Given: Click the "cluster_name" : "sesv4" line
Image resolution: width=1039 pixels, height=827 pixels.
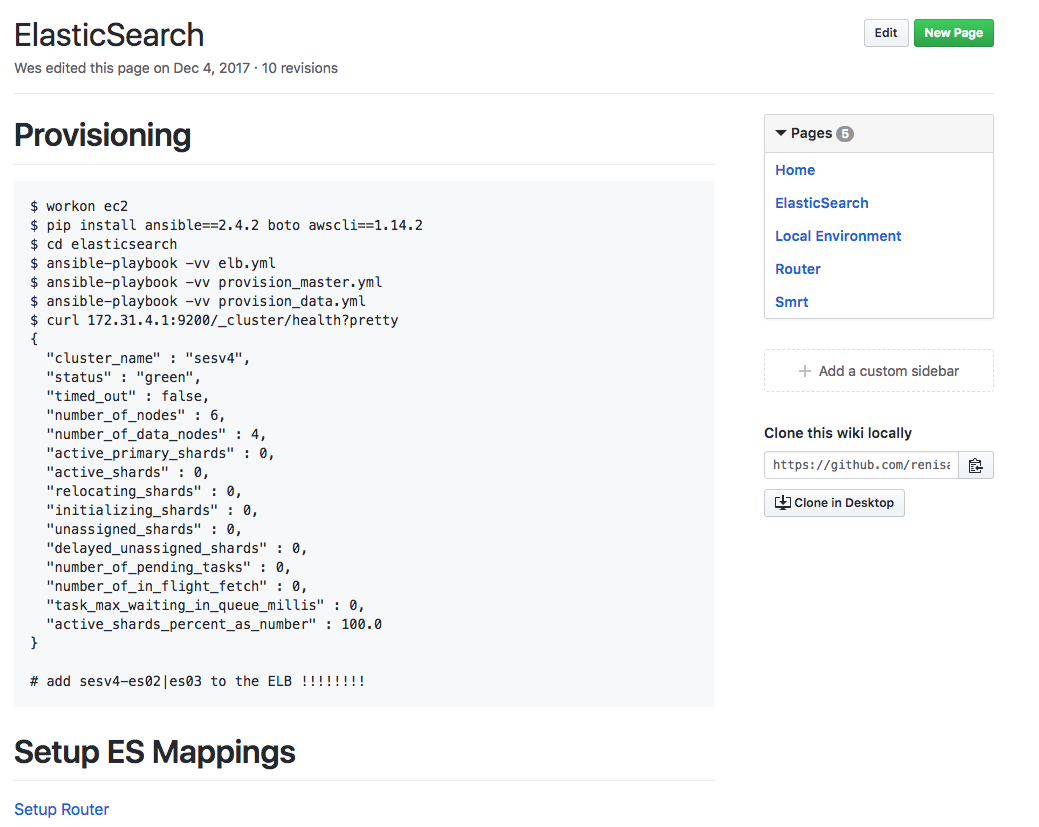Looking at the screenshot, I should (x=148, y=358).
